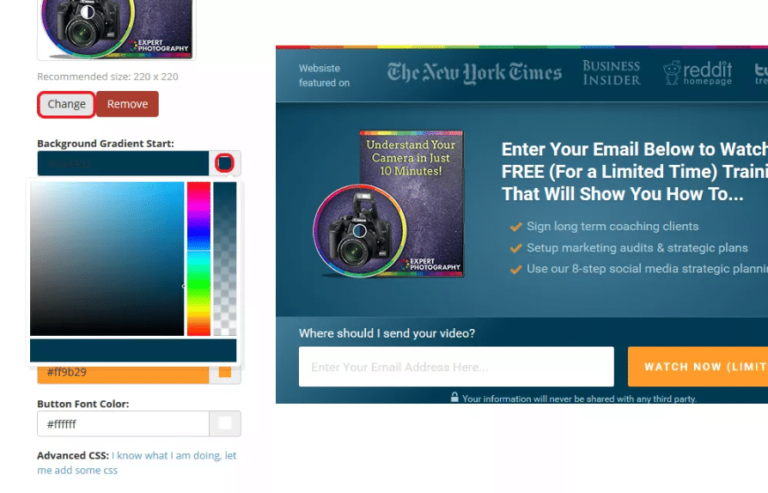Click the reddit homepage logo
Image resolution: width=768 pixels, height=493 pixels.
coord(697,73)
